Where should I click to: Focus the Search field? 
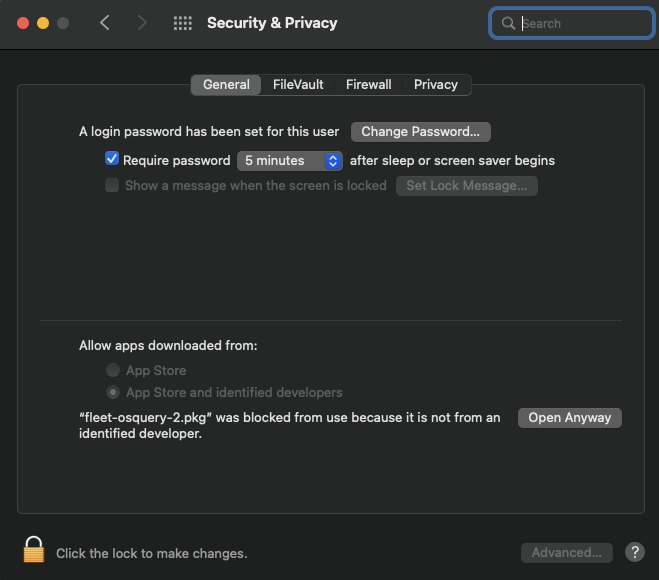tap(571, 23)
